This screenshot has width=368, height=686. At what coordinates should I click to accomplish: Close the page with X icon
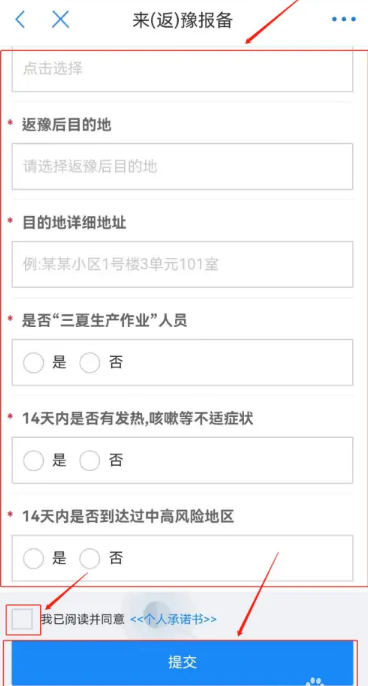click(60, 20)
